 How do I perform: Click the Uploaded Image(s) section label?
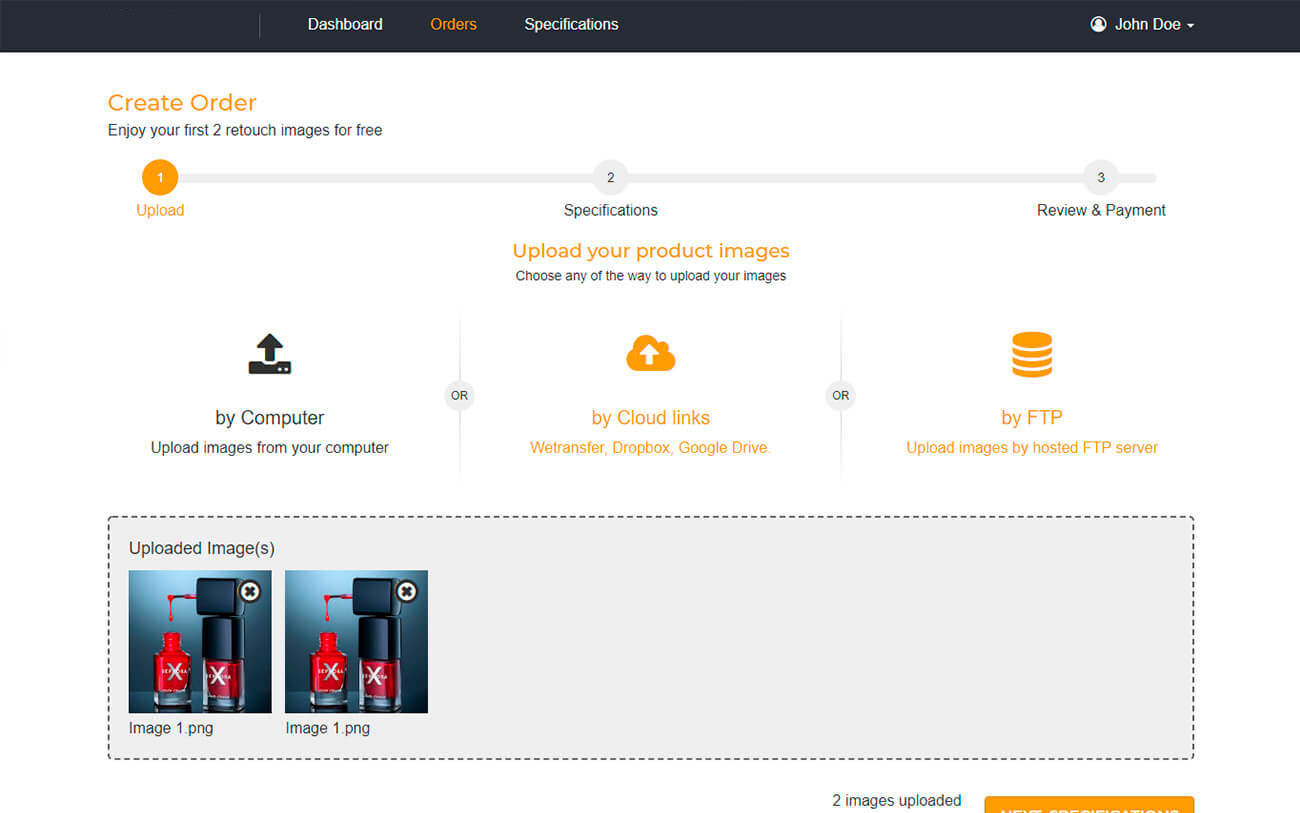point(202,548)
